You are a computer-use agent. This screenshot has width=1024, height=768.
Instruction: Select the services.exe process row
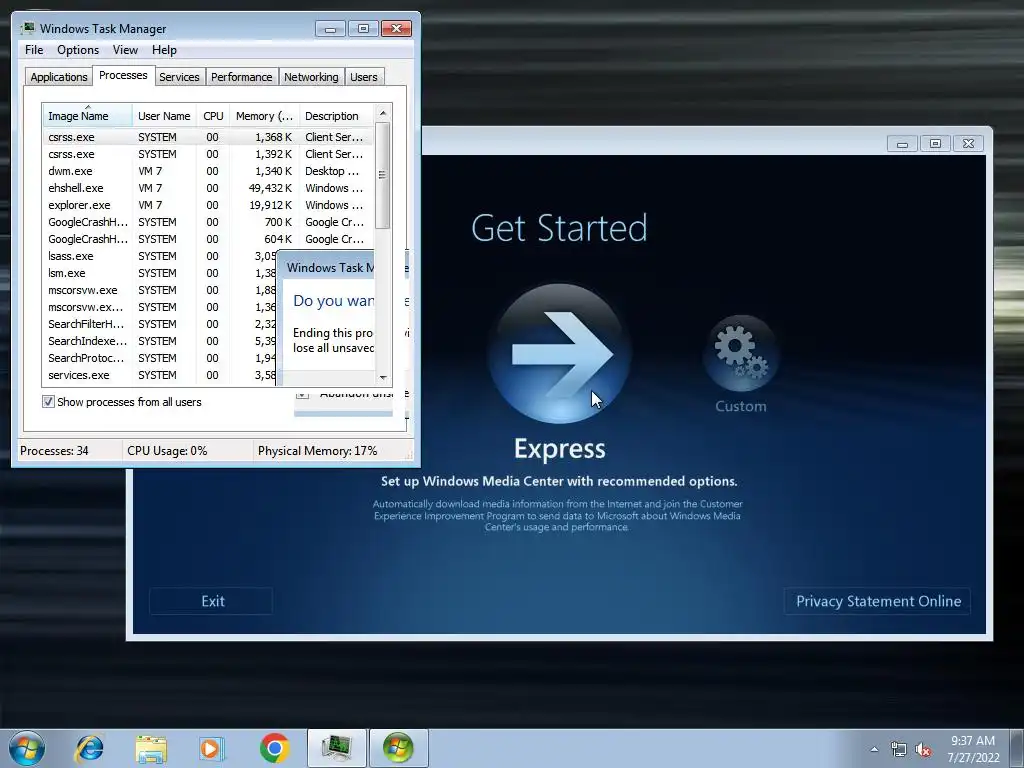[160, 375]
